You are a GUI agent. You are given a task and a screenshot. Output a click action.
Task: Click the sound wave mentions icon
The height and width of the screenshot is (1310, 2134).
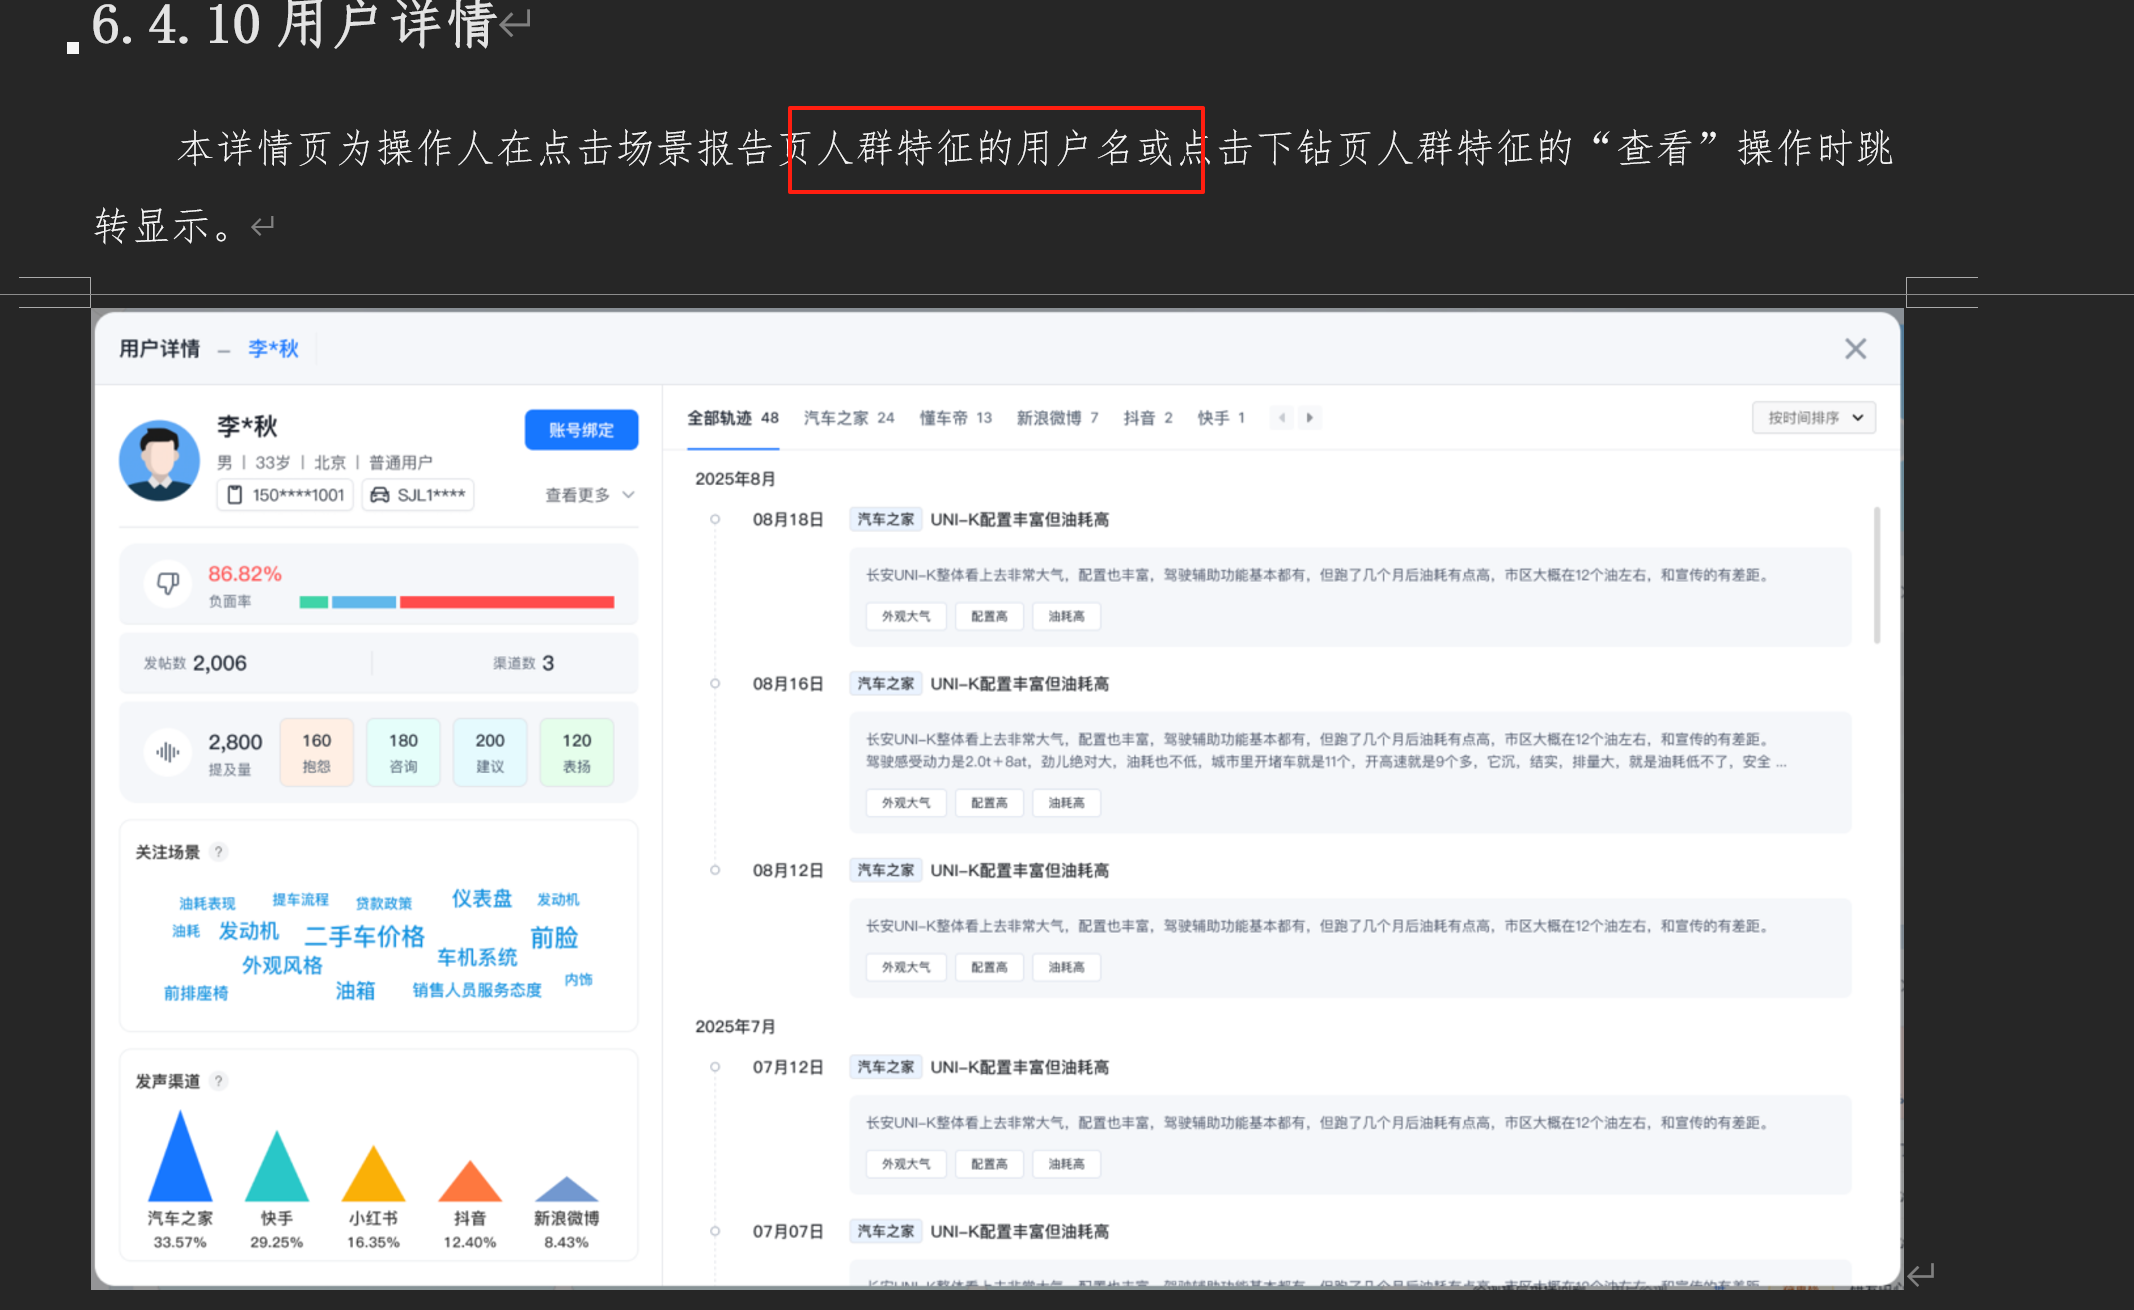168,752
